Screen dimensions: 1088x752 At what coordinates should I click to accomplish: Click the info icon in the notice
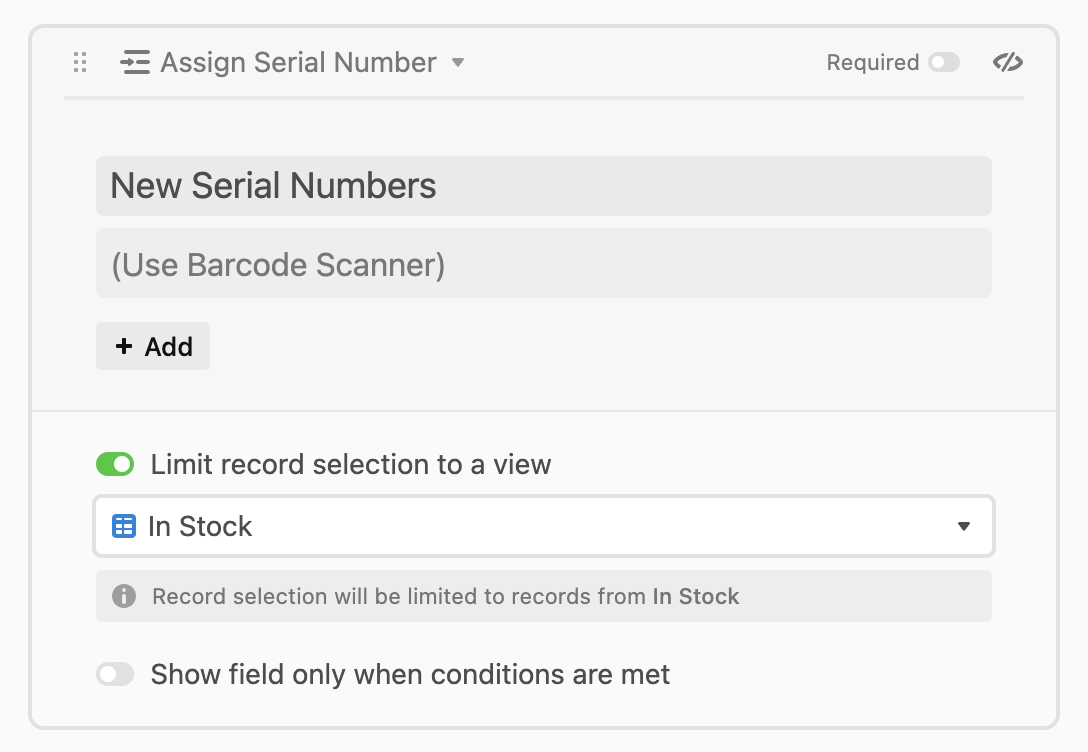point(124,596)
